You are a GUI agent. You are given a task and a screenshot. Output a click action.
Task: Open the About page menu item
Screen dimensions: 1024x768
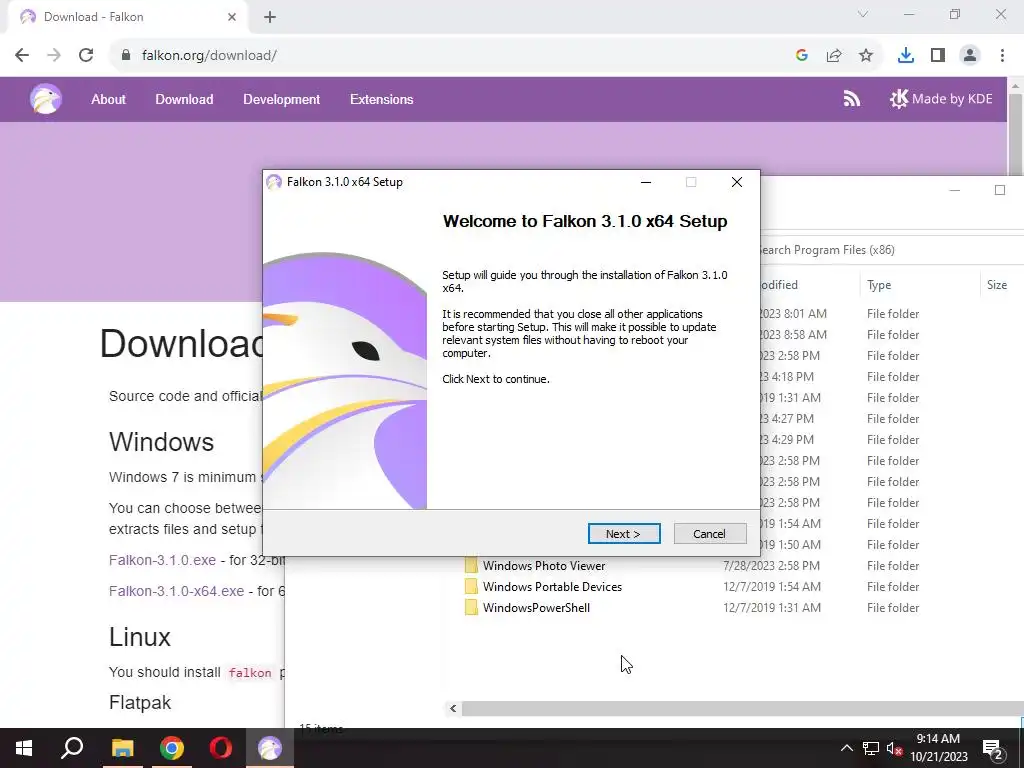[108, 99]
